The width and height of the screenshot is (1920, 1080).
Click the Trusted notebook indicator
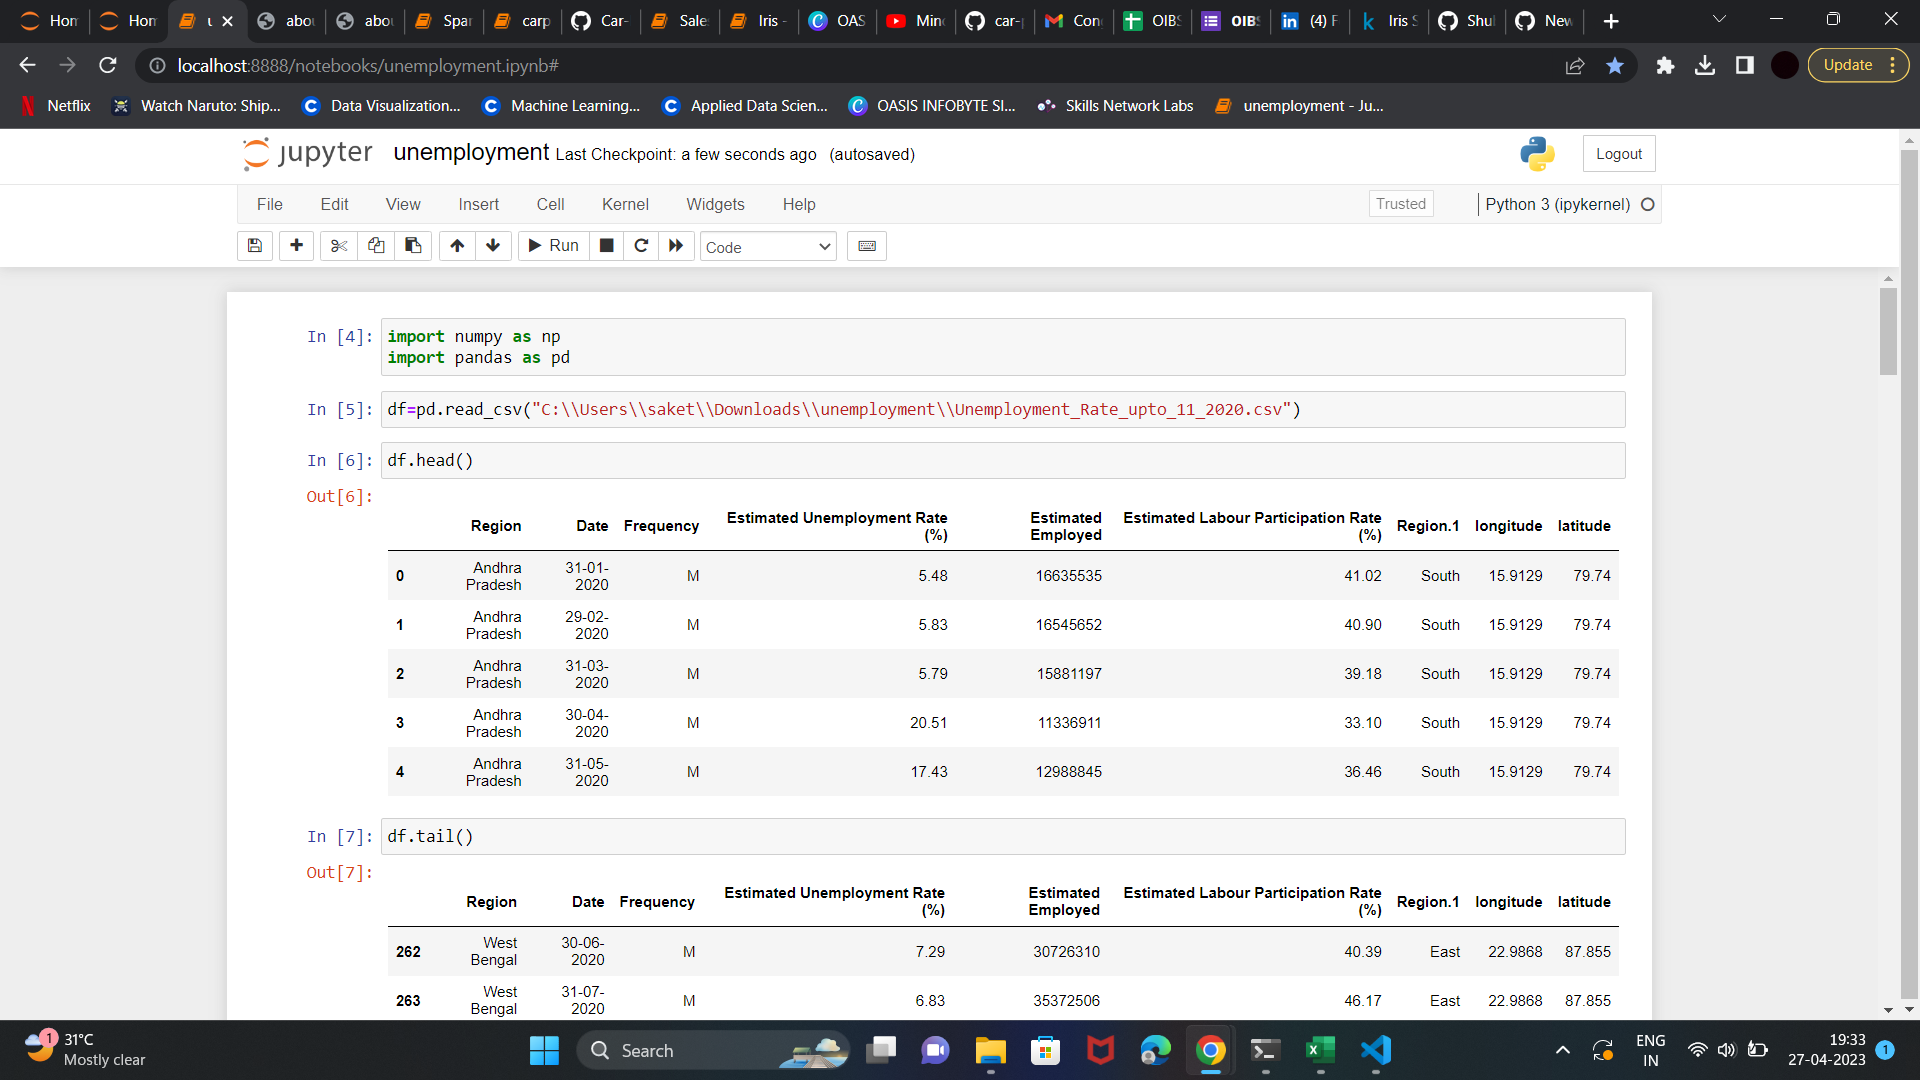pyautogui.click(x=1400, y=203)
